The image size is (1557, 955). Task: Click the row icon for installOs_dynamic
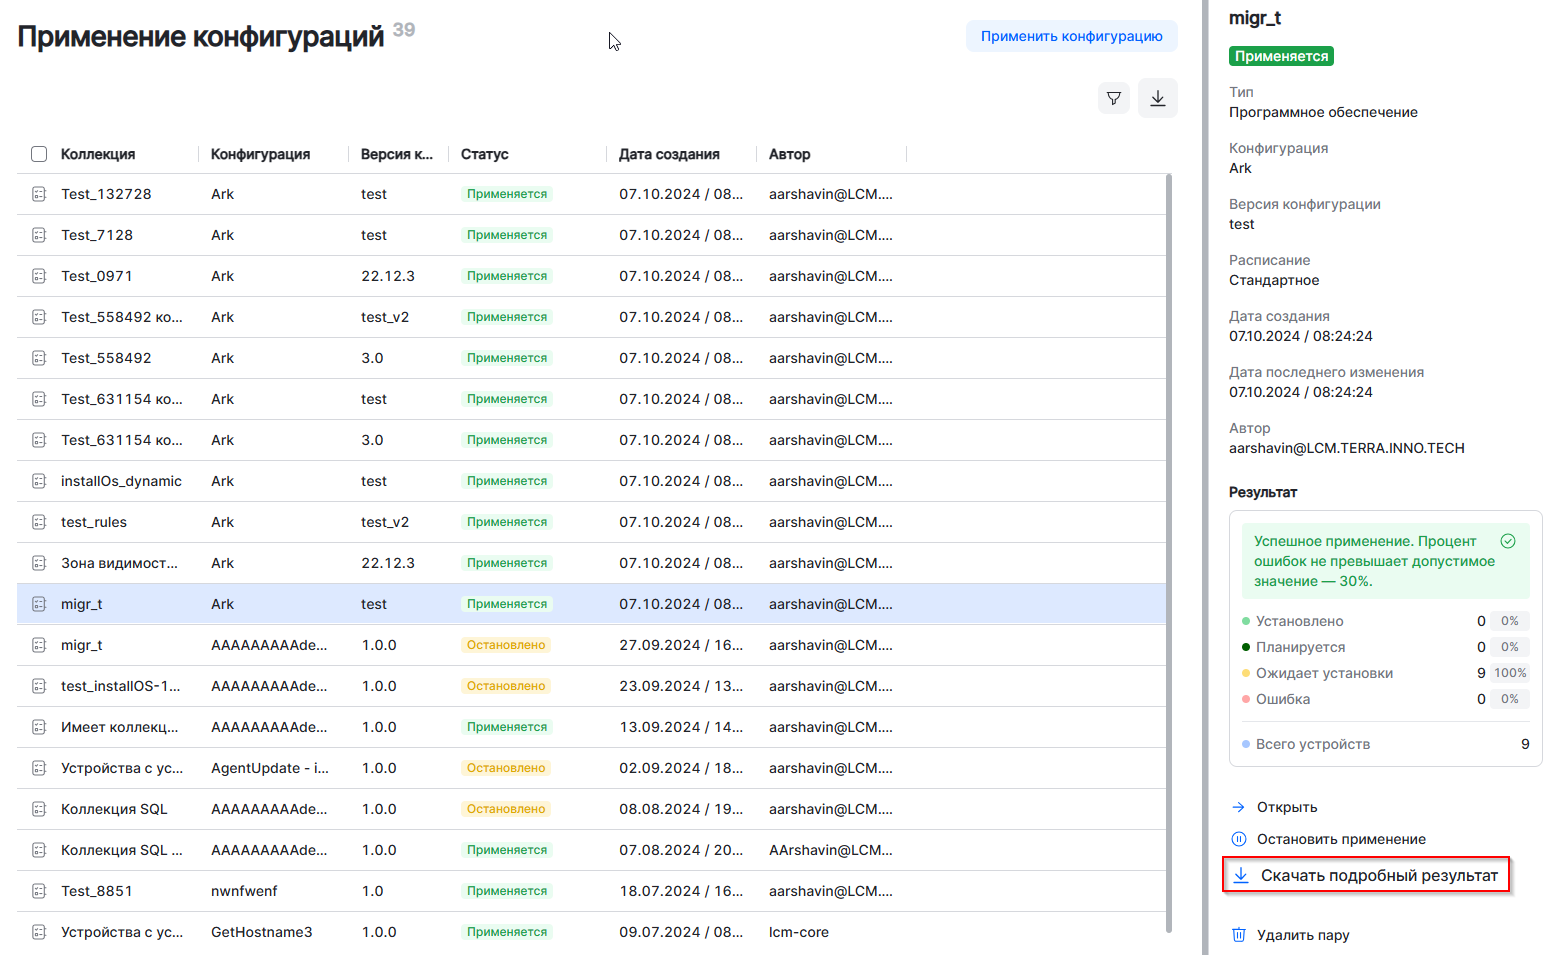point(39,481)
